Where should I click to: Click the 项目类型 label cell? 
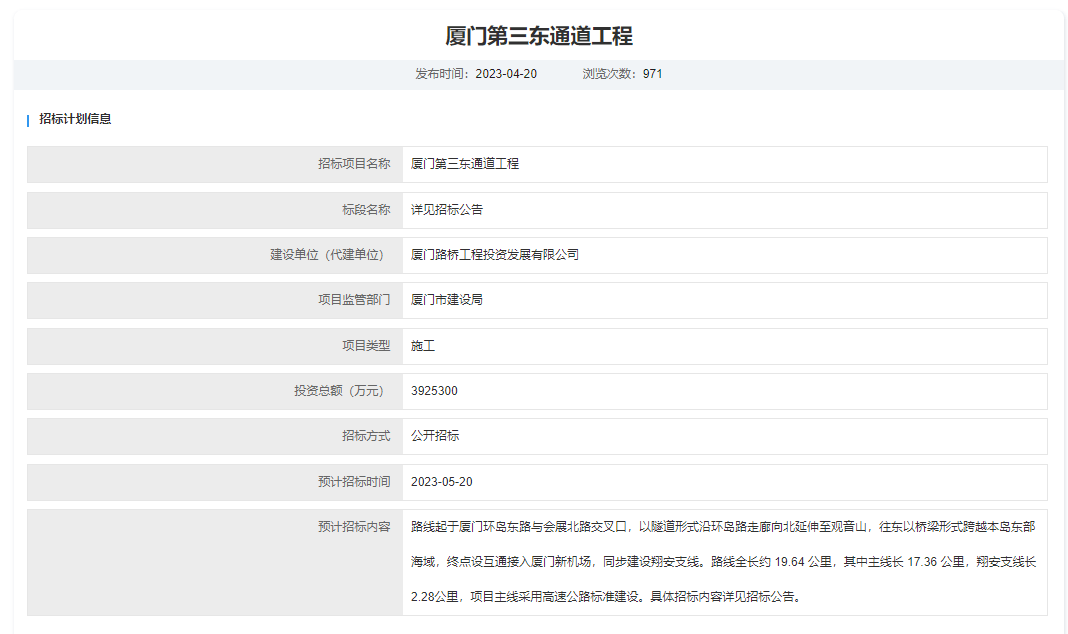[215, 346]
